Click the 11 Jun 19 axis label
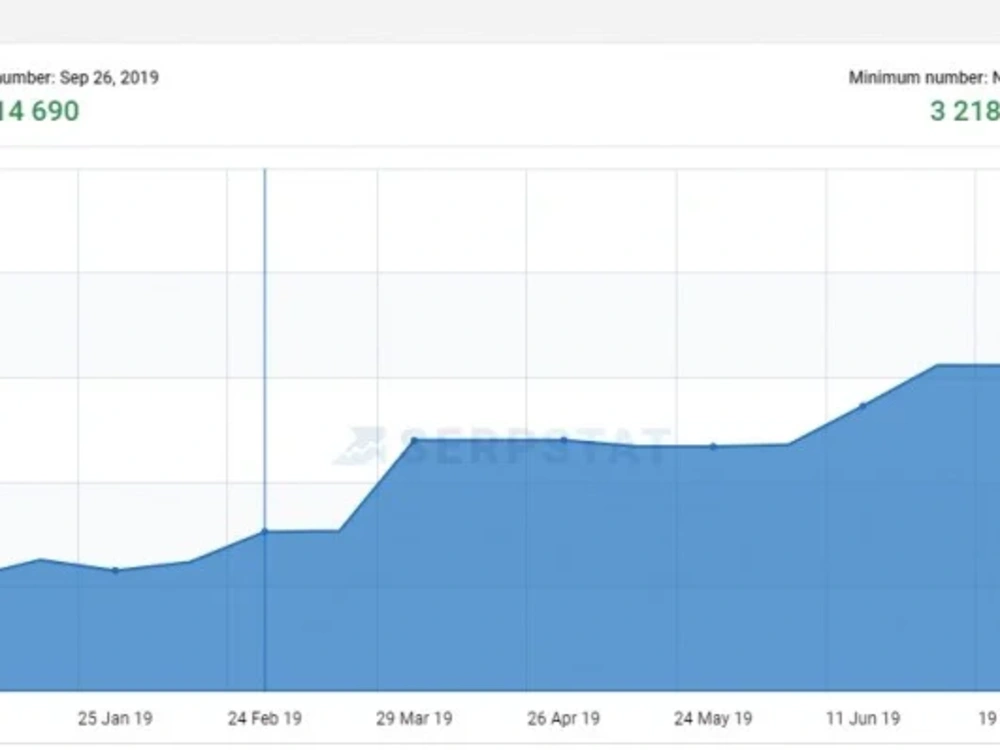 click(863, 719)
